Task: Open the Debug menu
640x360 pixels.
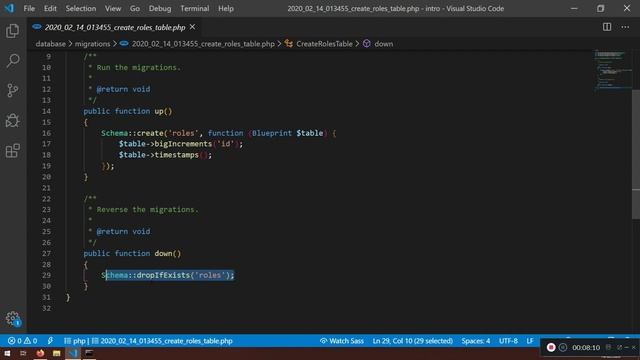Action: pyautogui.click(x=160, y=8)
